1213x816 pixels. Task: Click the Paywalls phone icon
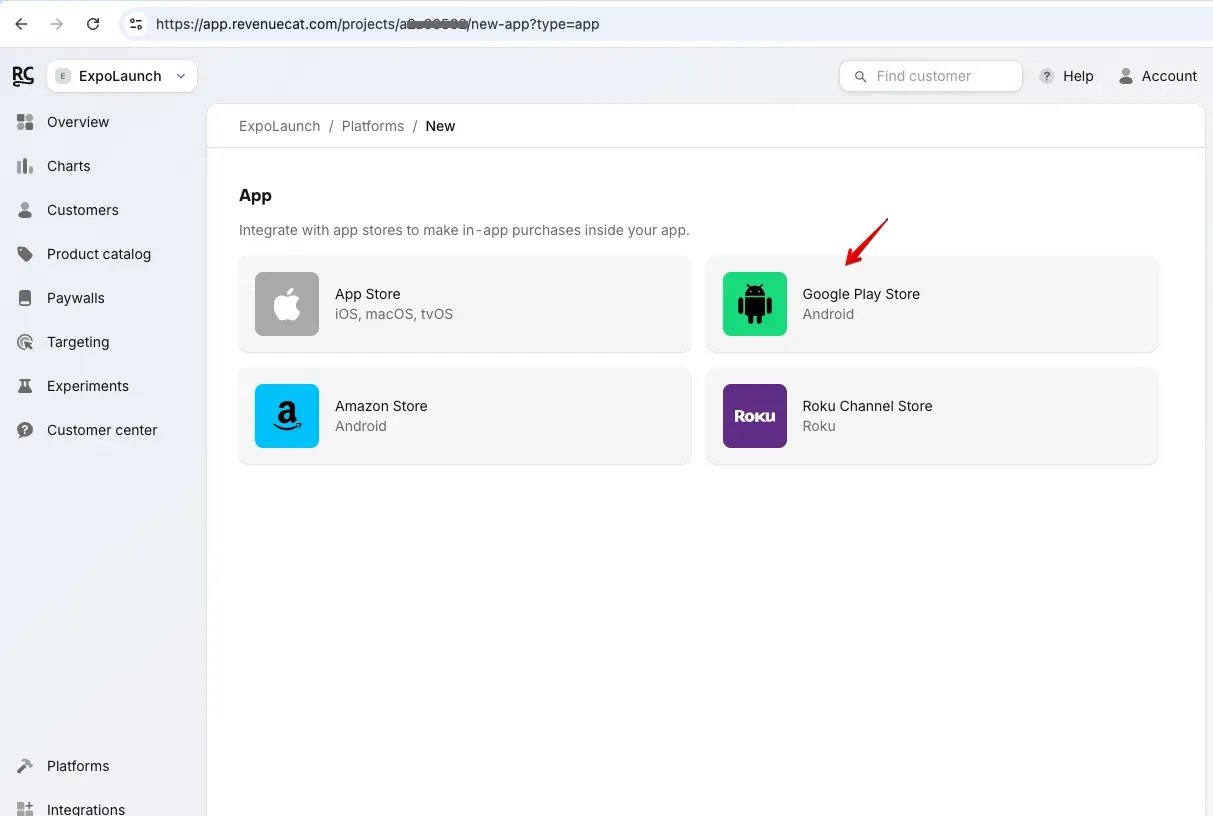[x=26, y=298]
